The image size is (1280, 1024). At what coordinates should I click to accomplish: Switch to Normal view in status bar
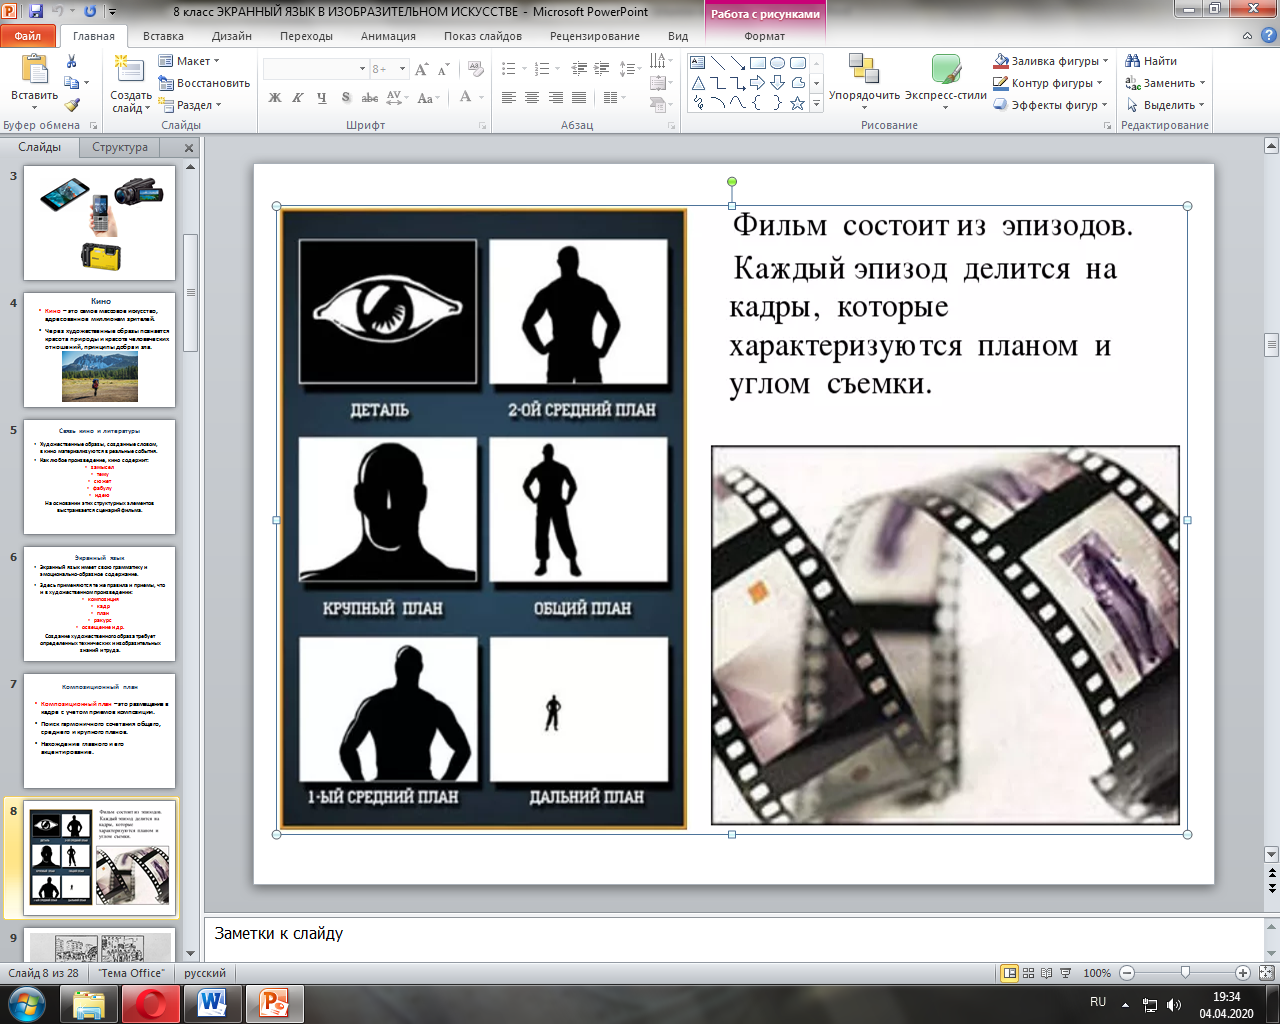pos(1010,973)
